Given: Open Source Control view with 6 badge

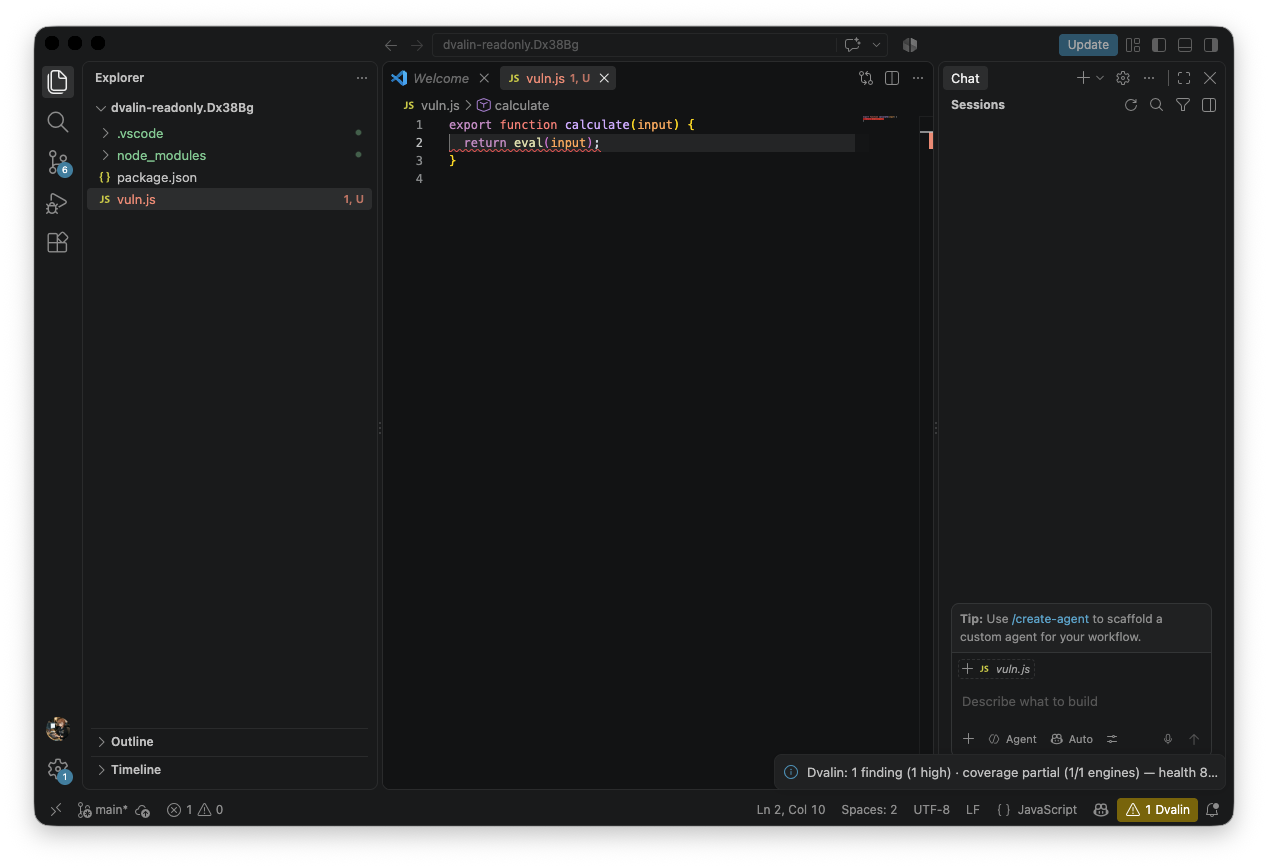Looking at the screenshot, I should [x=58, y=162].
